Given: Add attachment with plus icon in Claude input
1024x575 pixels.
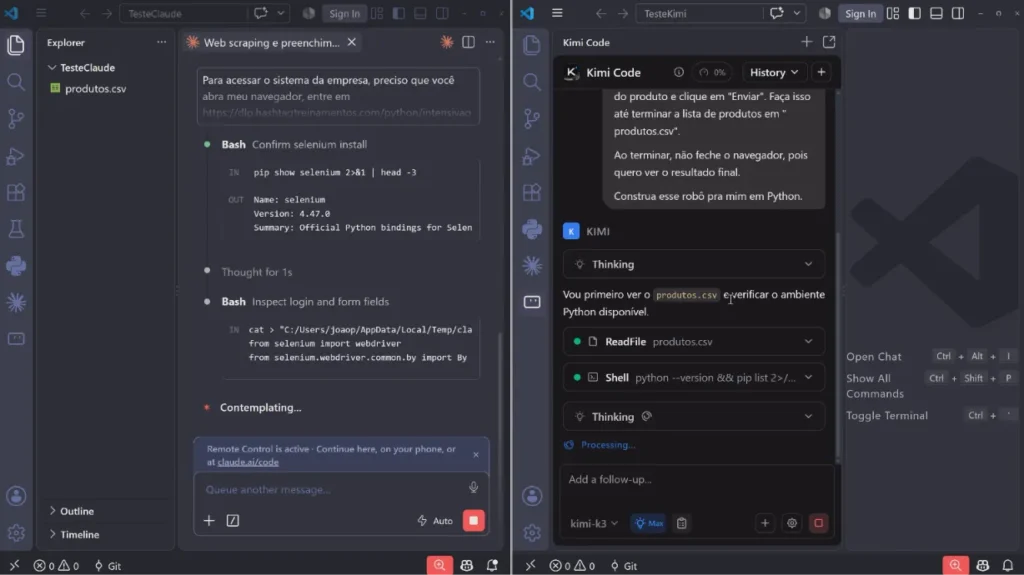Looking at the screenshot, I should tap(209, 521).
